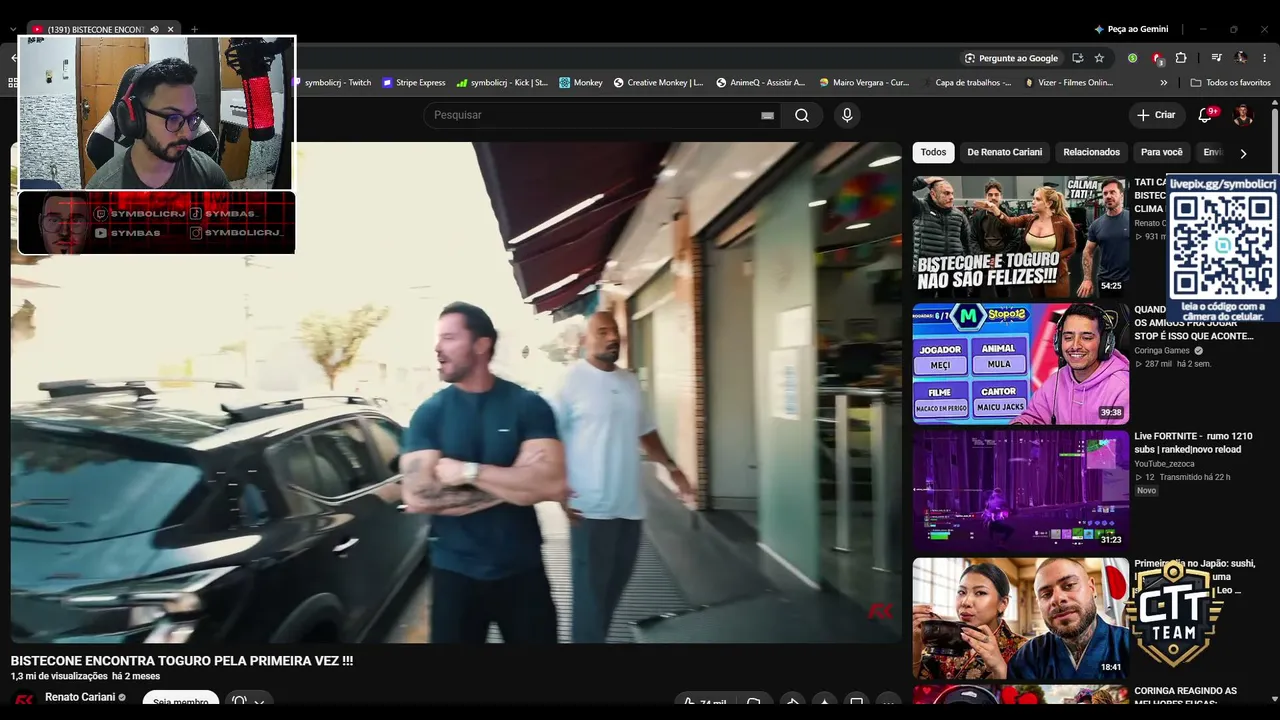Open the Chrome extensions puzzle icon
The height and width of the screenshot is (720, 1280).
tap(1180, 58)
